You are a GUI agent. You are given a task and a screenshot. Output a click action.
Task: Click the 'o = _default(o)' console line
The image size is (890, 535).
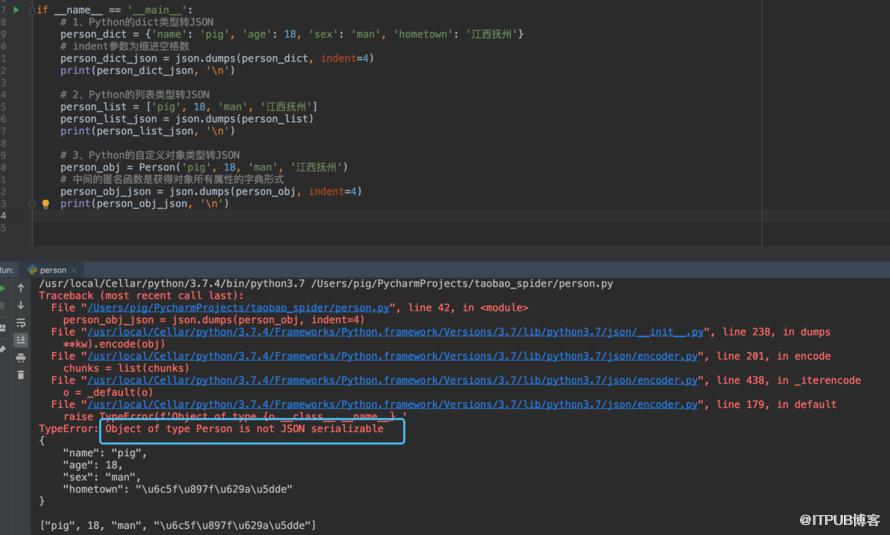coord(108,392)
